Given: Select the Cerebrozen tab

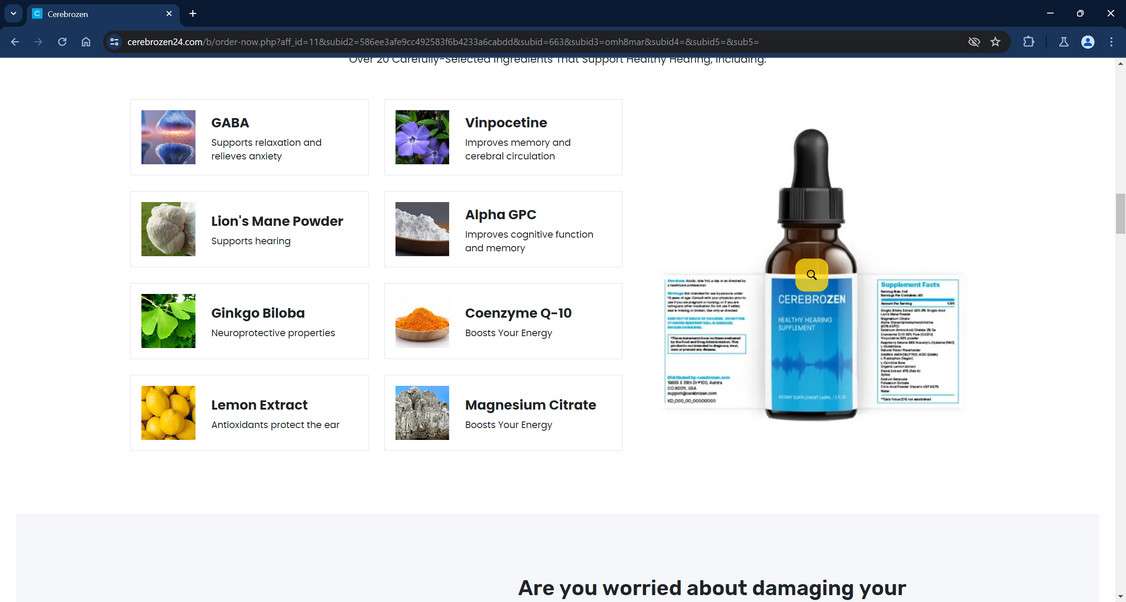Looking at the screenshot, I should pyautogui.click(x=103, y=14).
